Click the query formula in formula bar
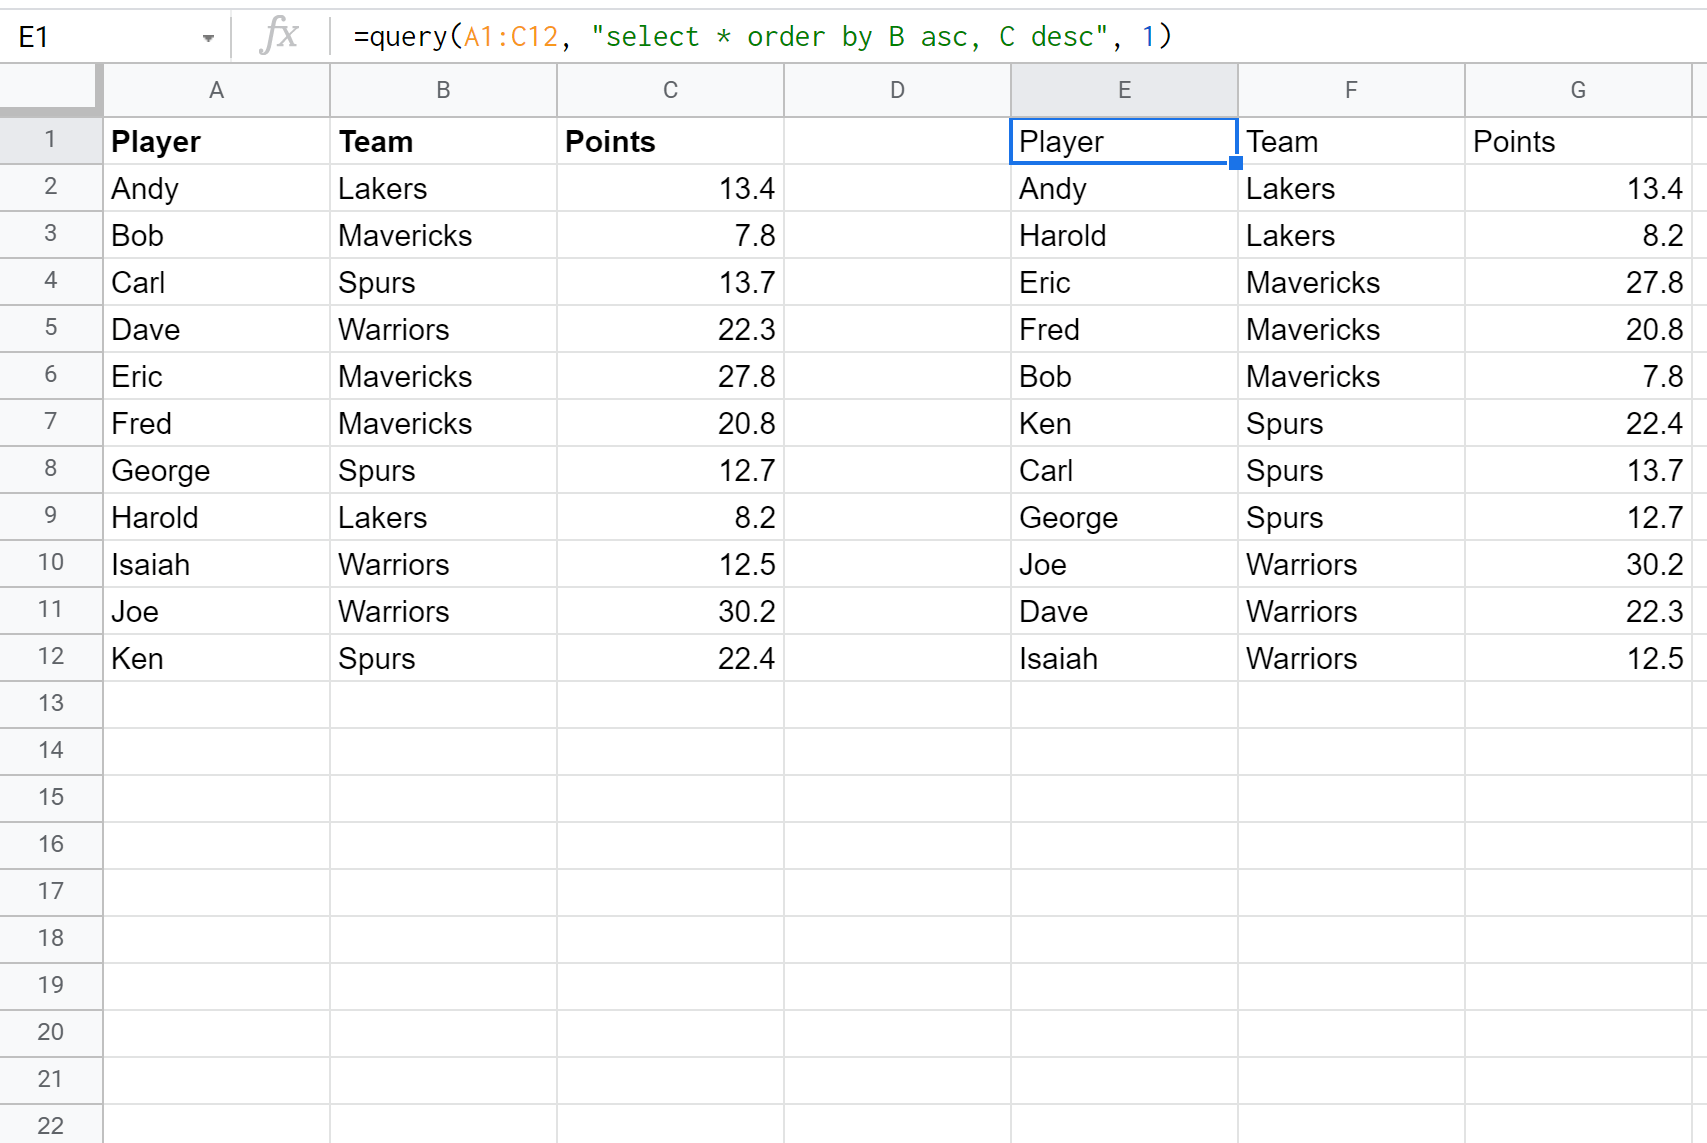1707x1143 pixels. click(x=762, y=37)
